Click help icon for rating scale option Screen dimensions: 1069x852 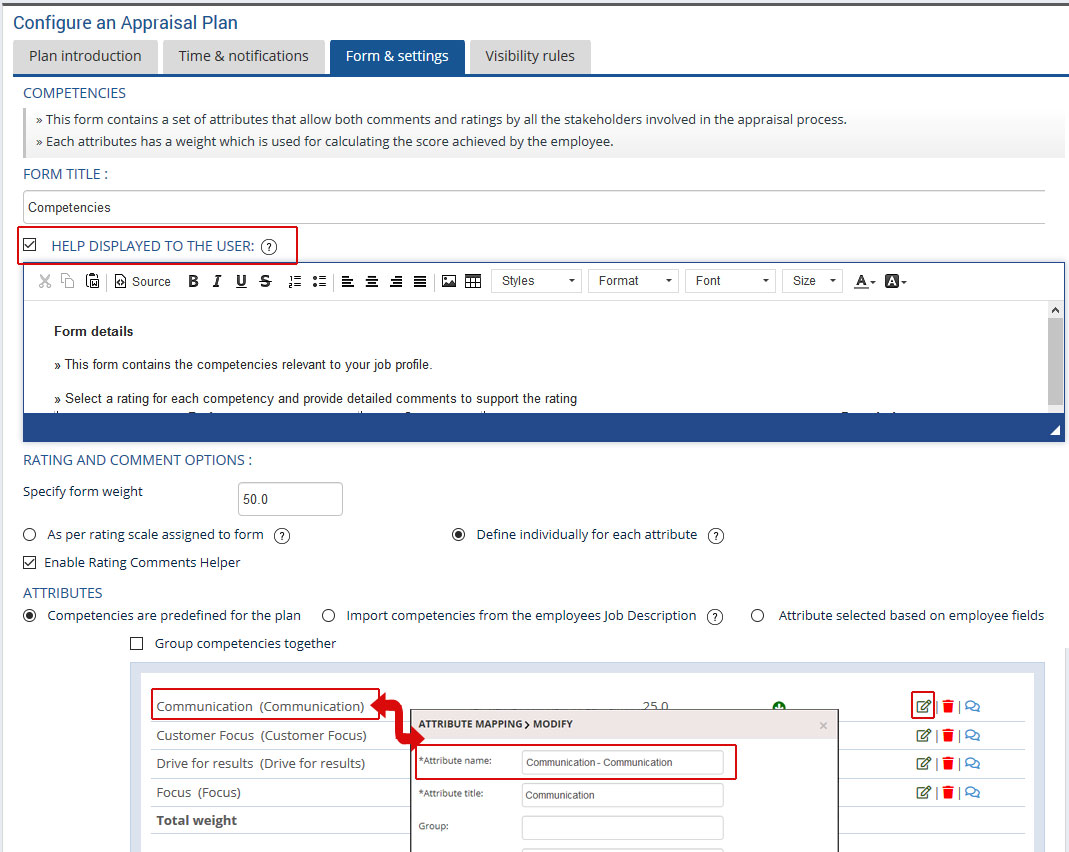282,536
